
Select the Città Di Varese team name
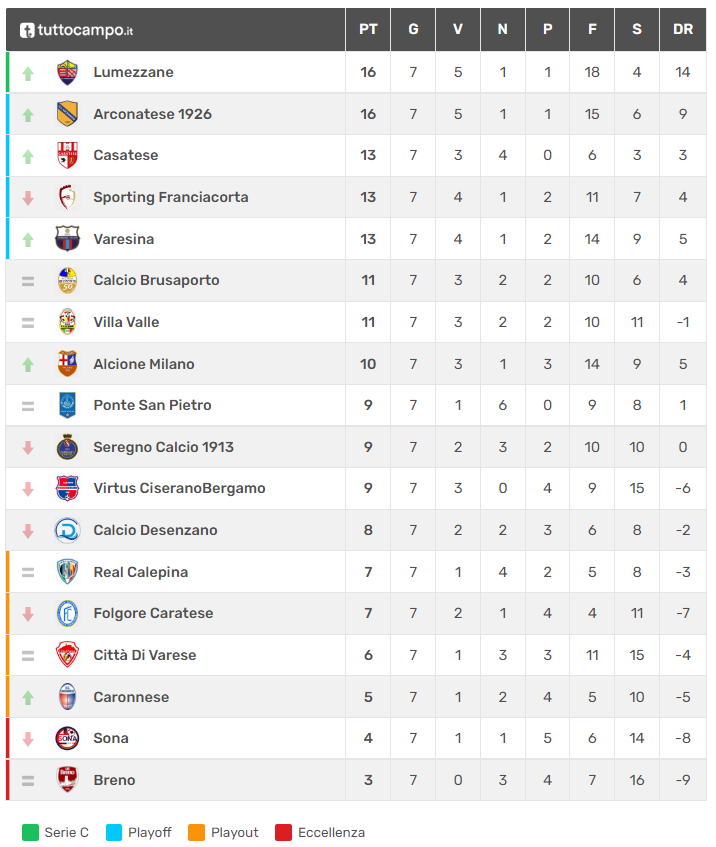[x=145, y=655]
